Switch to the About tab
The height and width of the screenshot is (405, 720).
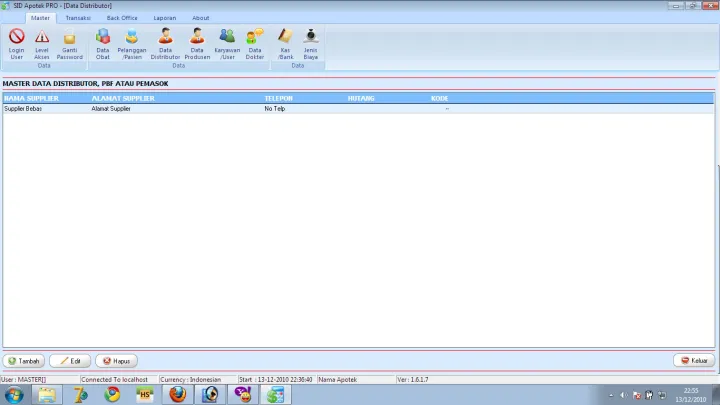pos(201,18)
